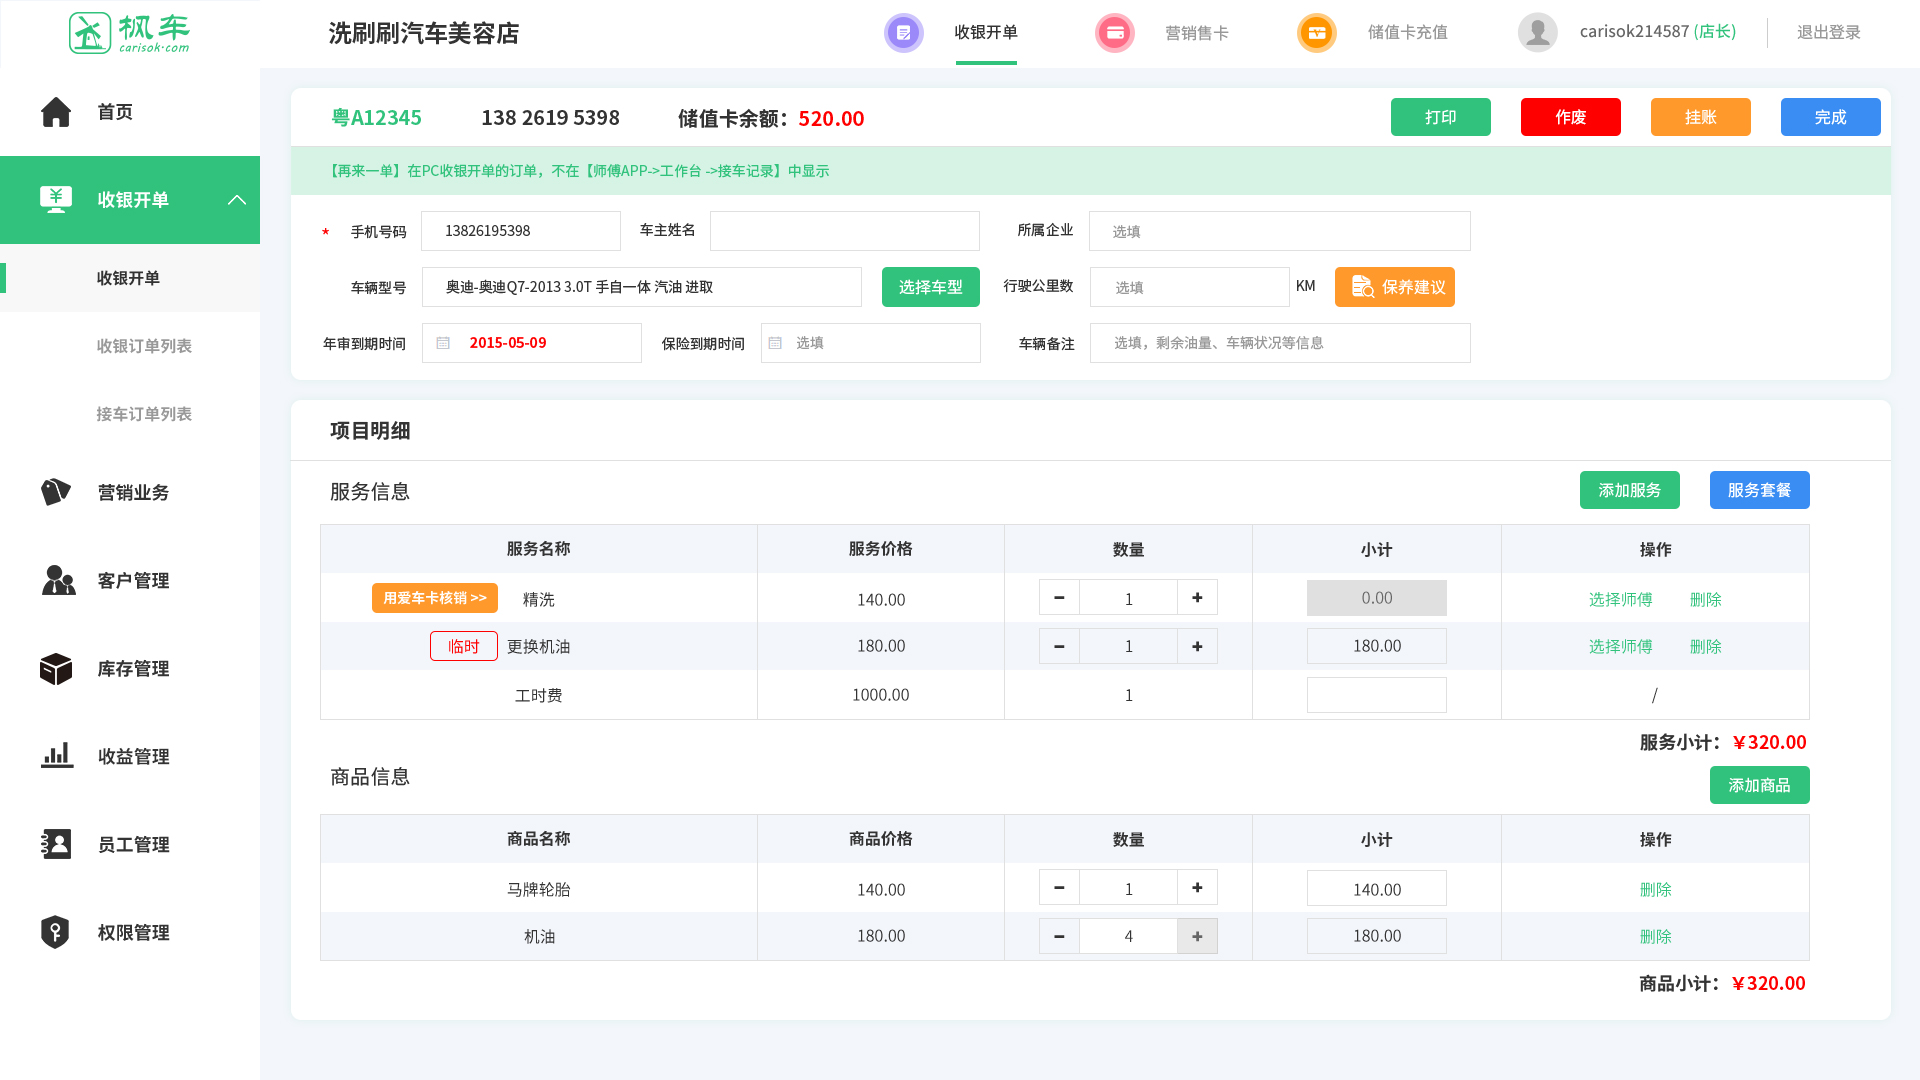The height and width of the screenshot is (1080, 1920).
Task: Increase quantity of 马牌轮胎 product
Action: click(x=1197, y=888)
